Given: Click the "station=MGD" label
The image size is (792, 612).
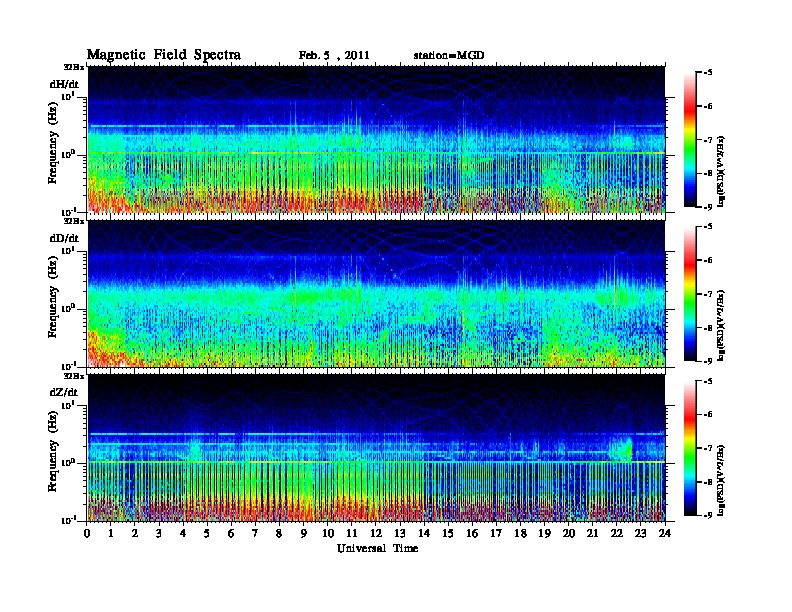Looking at the screenshot, I should pos(449,56).
